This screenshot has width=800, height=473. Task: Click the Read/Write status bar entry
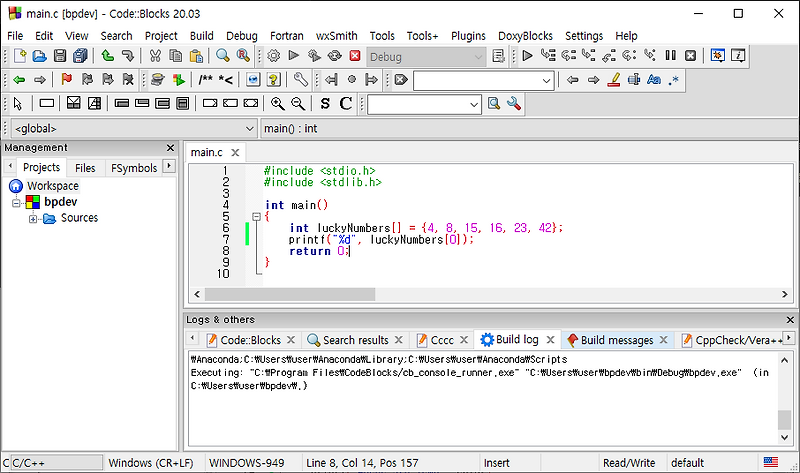point(629,463)
